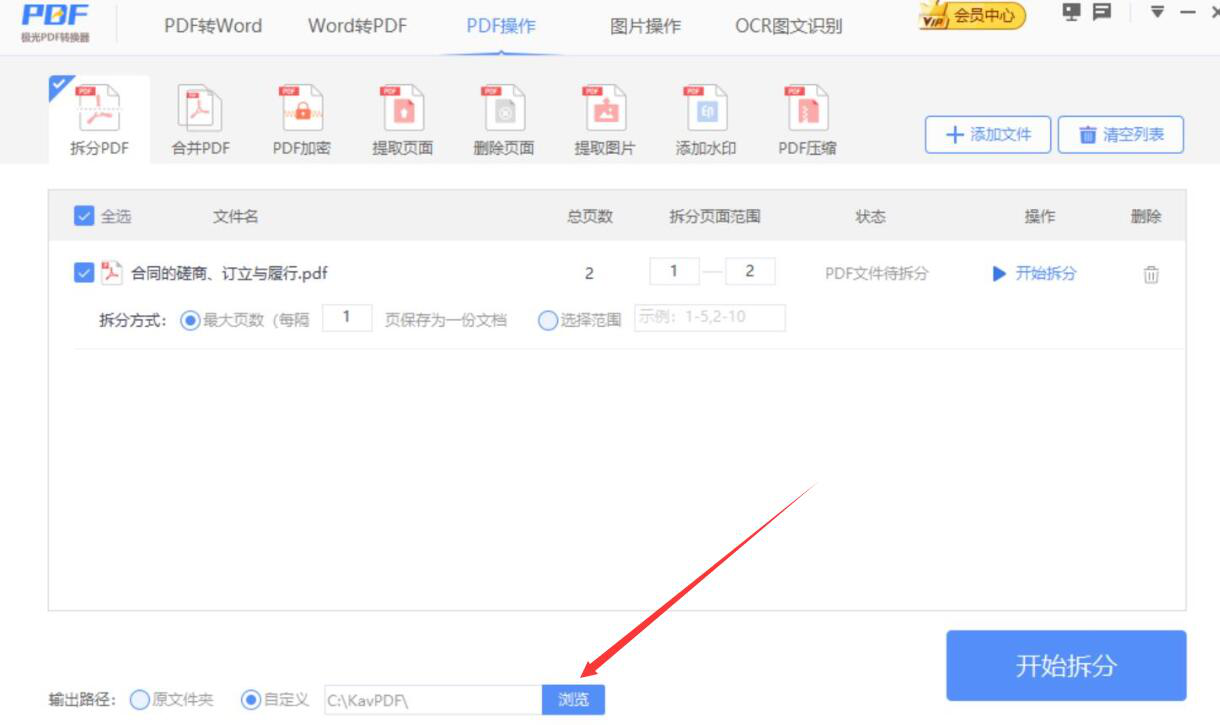Screen dimensions: 1220x725
Task: Select 选择范围 radio option
Action: tap(548, 320)
